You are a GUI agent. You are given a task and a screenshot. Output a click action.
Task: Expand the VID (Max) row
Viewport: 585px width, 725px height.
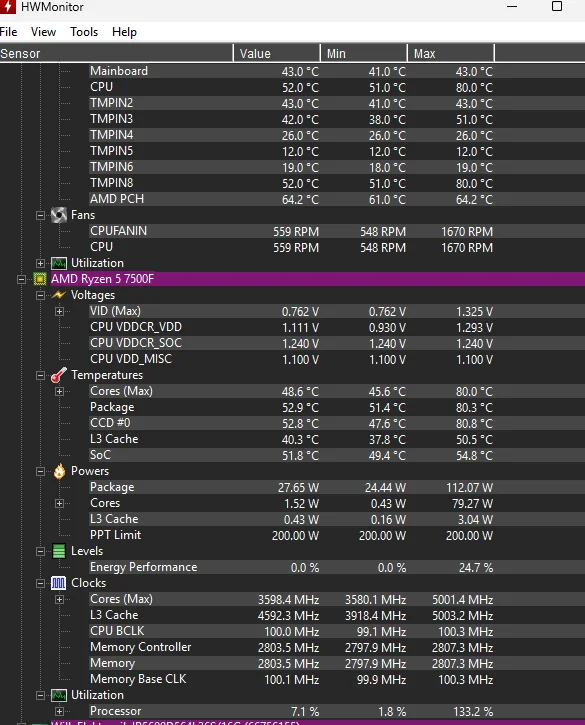click(60, 312)
